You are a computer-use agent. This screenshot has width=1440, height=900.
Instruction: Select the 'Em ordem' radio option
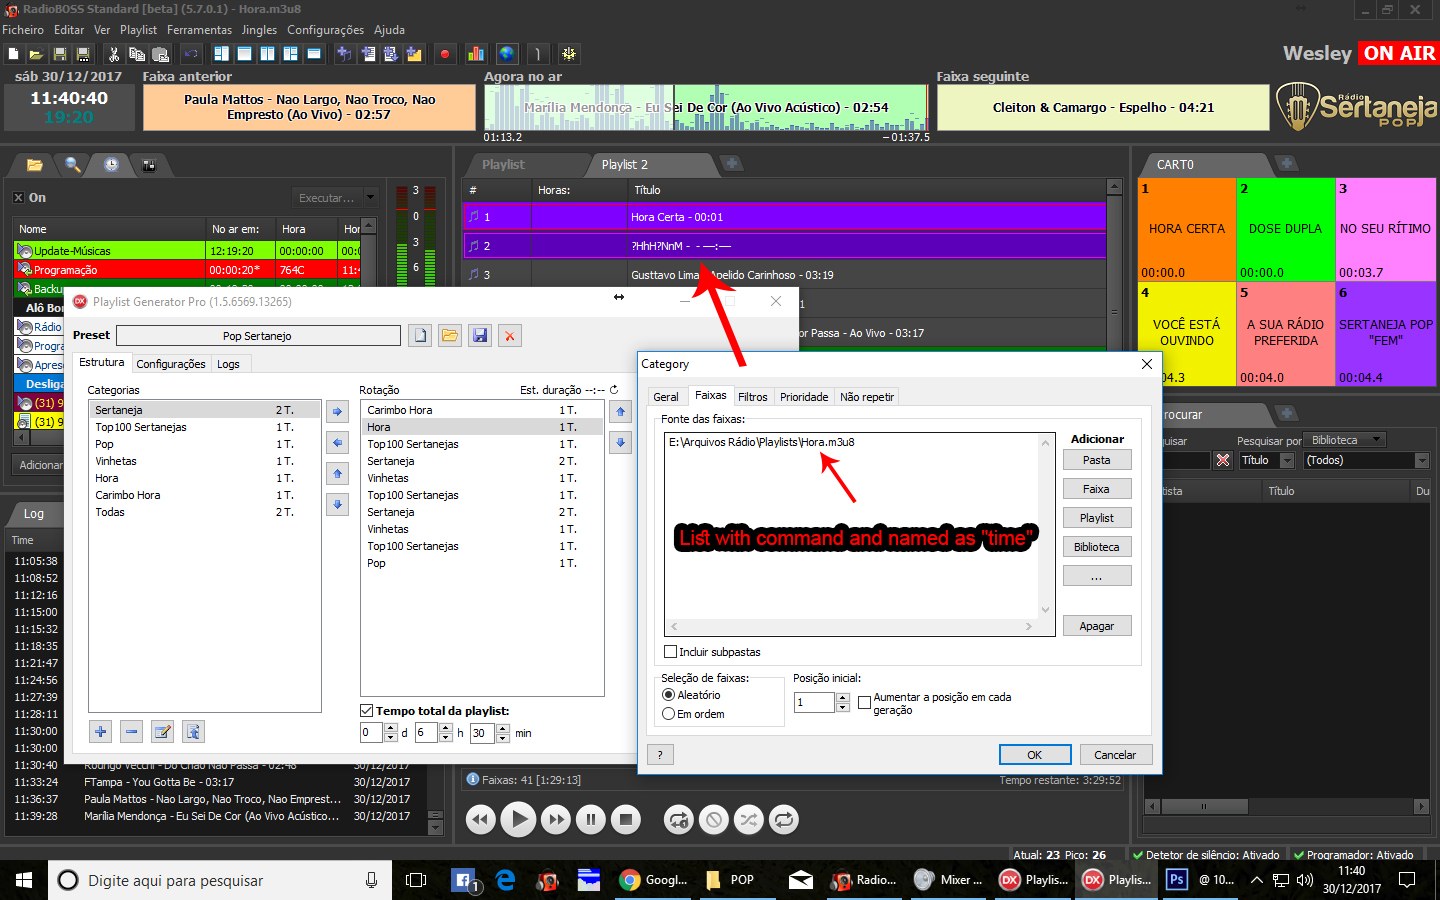669,714
